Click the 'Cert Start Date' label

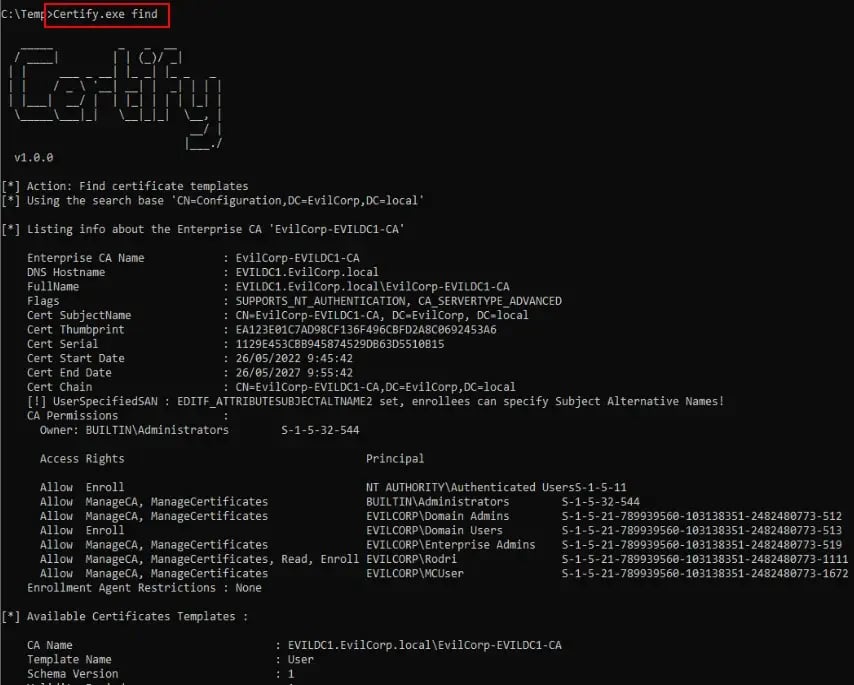pyautogui.click(x=76, y=358)
